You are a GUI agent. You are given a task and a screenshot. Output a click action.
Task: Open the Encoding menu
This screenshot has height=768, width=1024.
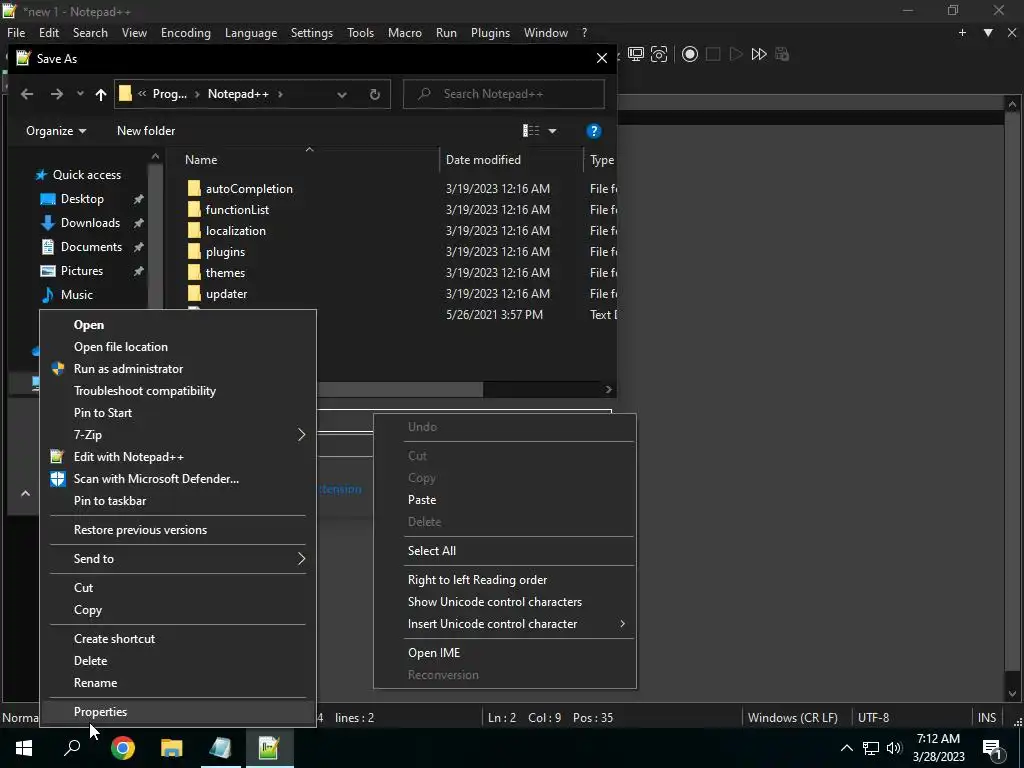tap(186, 33)
